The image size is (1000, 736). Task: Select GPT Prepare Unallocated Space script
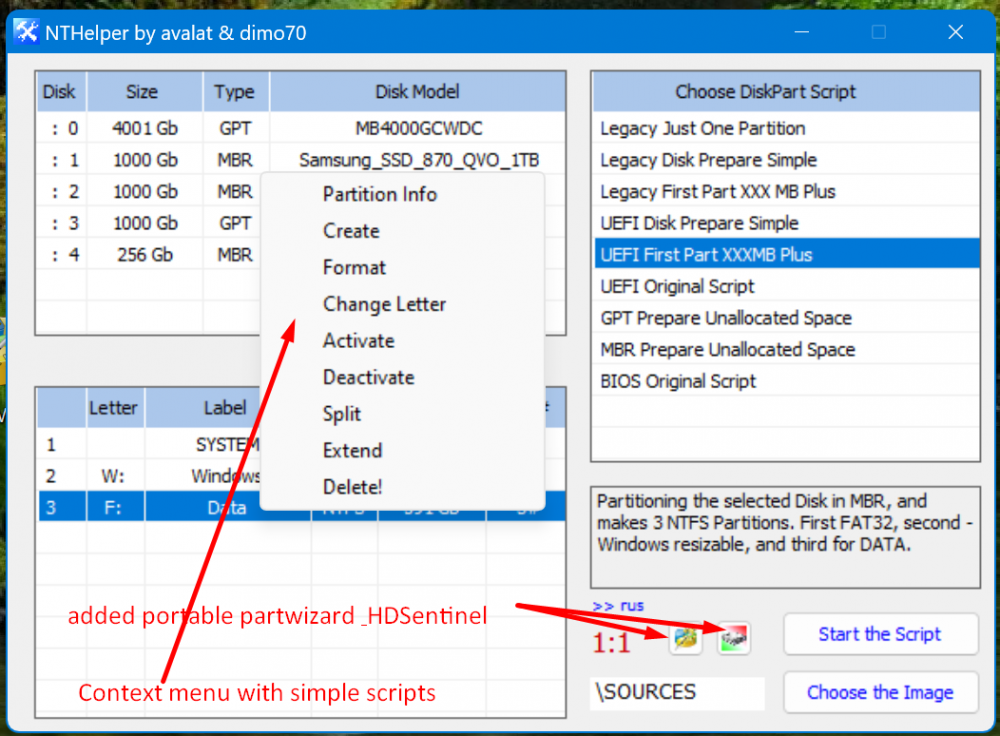pyautogui.click(x=725, y=318)
